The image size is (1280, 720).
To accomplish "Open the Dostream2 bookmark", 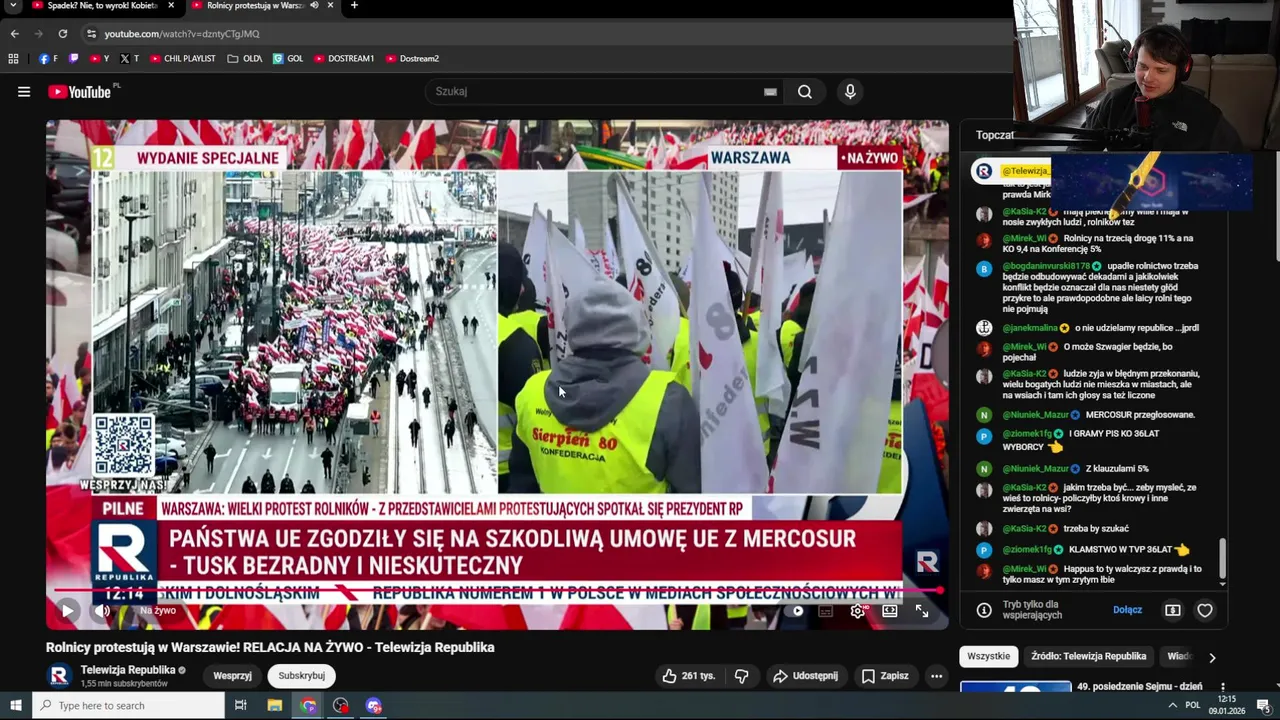I will point(412,59).
